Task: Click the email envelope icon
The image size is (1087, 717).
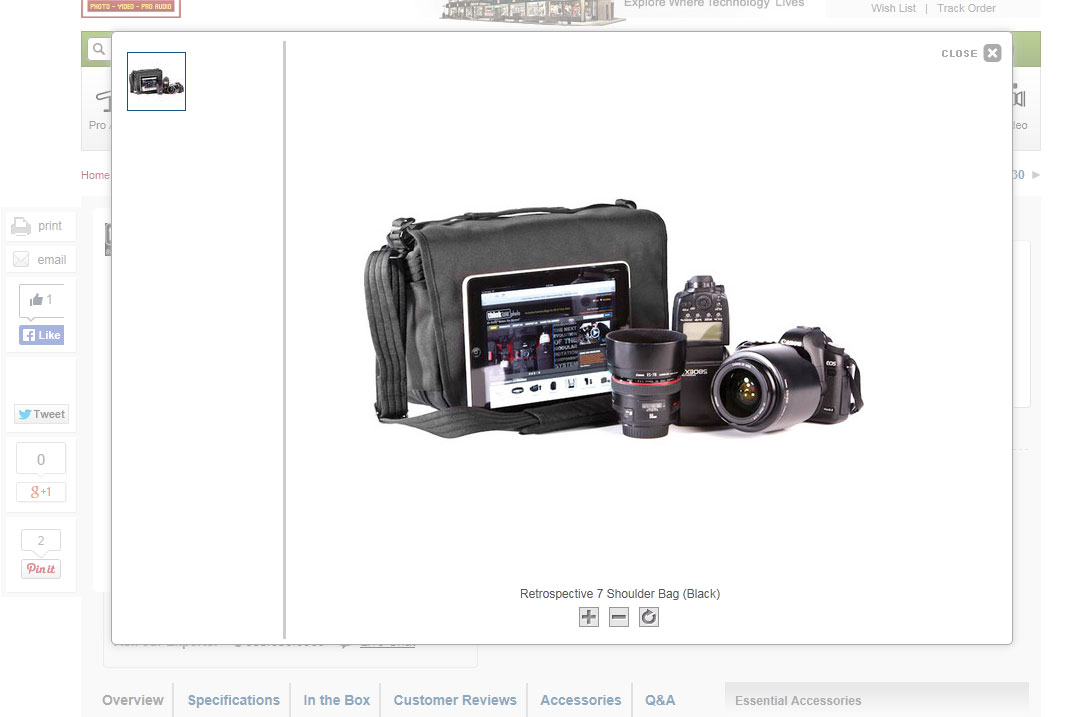Action: 21,259
